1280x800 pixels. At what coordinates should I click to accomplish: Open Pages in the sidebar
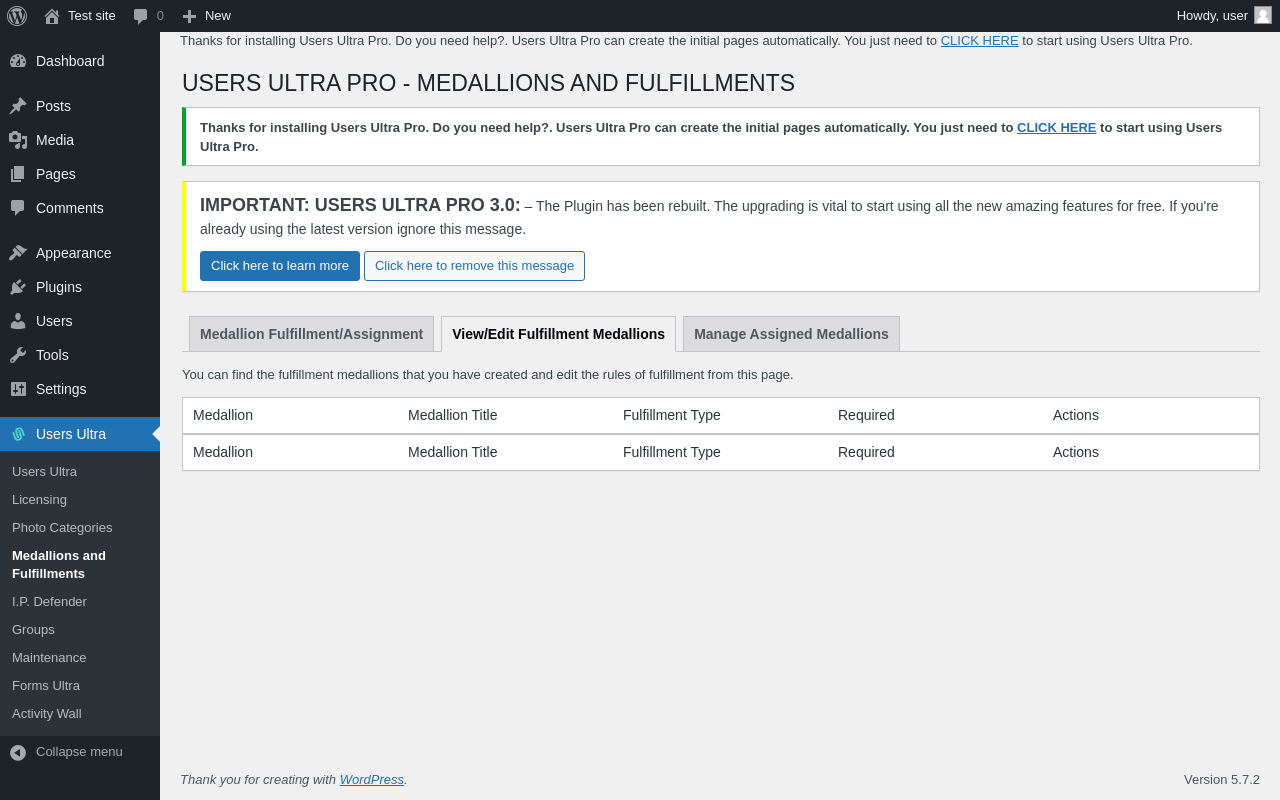80,174
